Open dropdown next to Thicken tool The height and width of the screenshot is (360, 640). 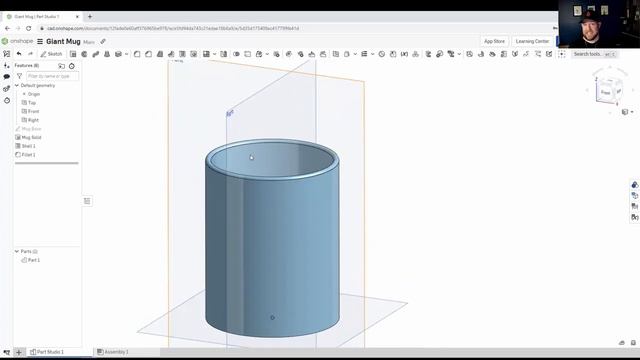point(127,54)
